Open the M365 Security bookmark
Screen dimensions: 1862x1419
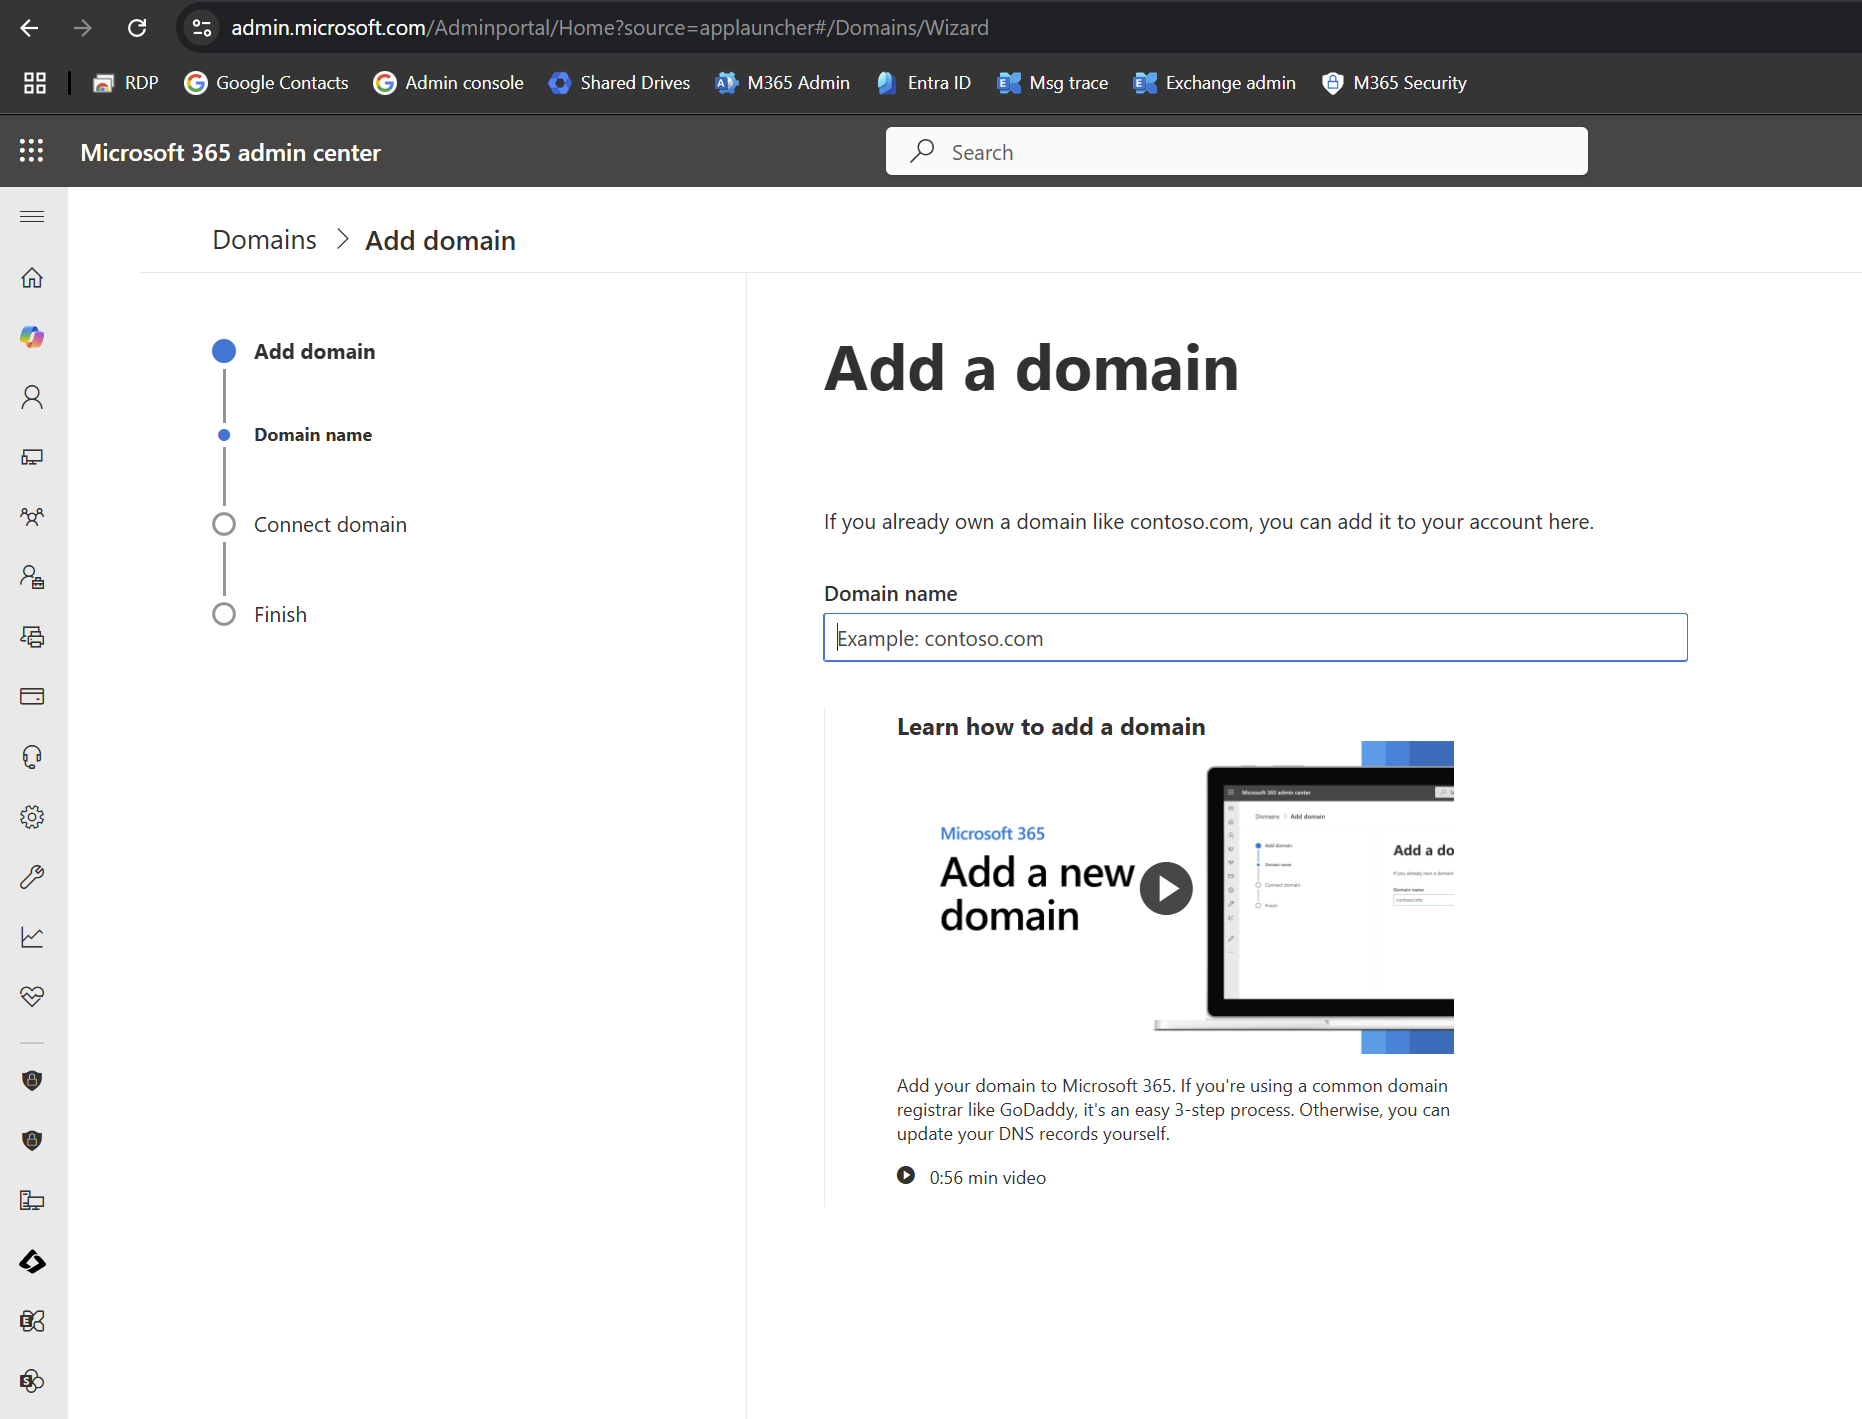(x=1394, y=83)
